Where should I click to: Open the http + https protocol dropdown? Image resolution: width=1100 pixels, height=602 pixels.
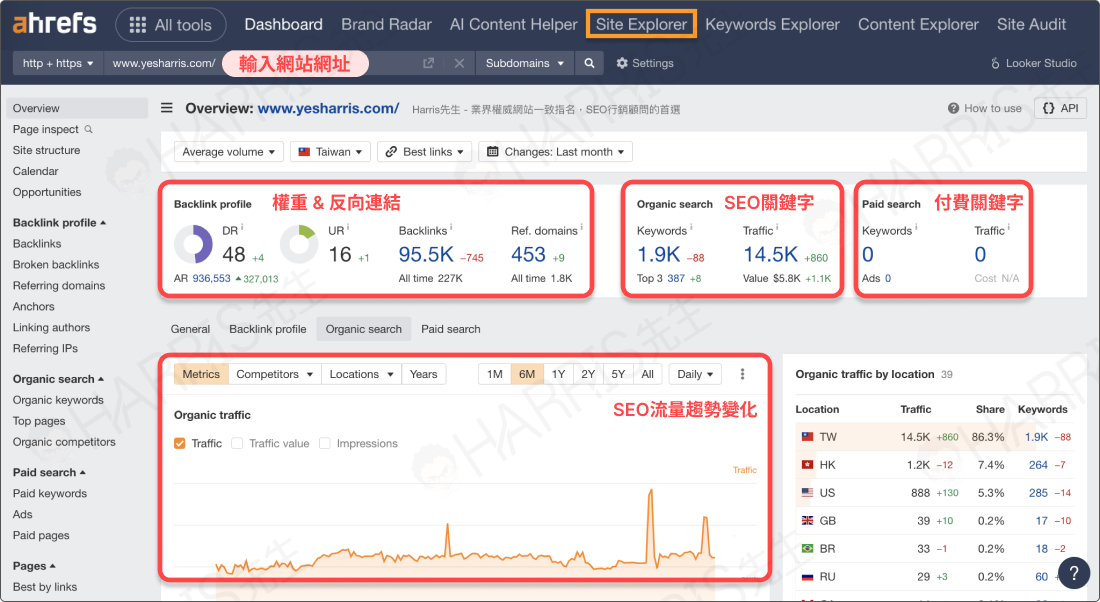[58, 63]
